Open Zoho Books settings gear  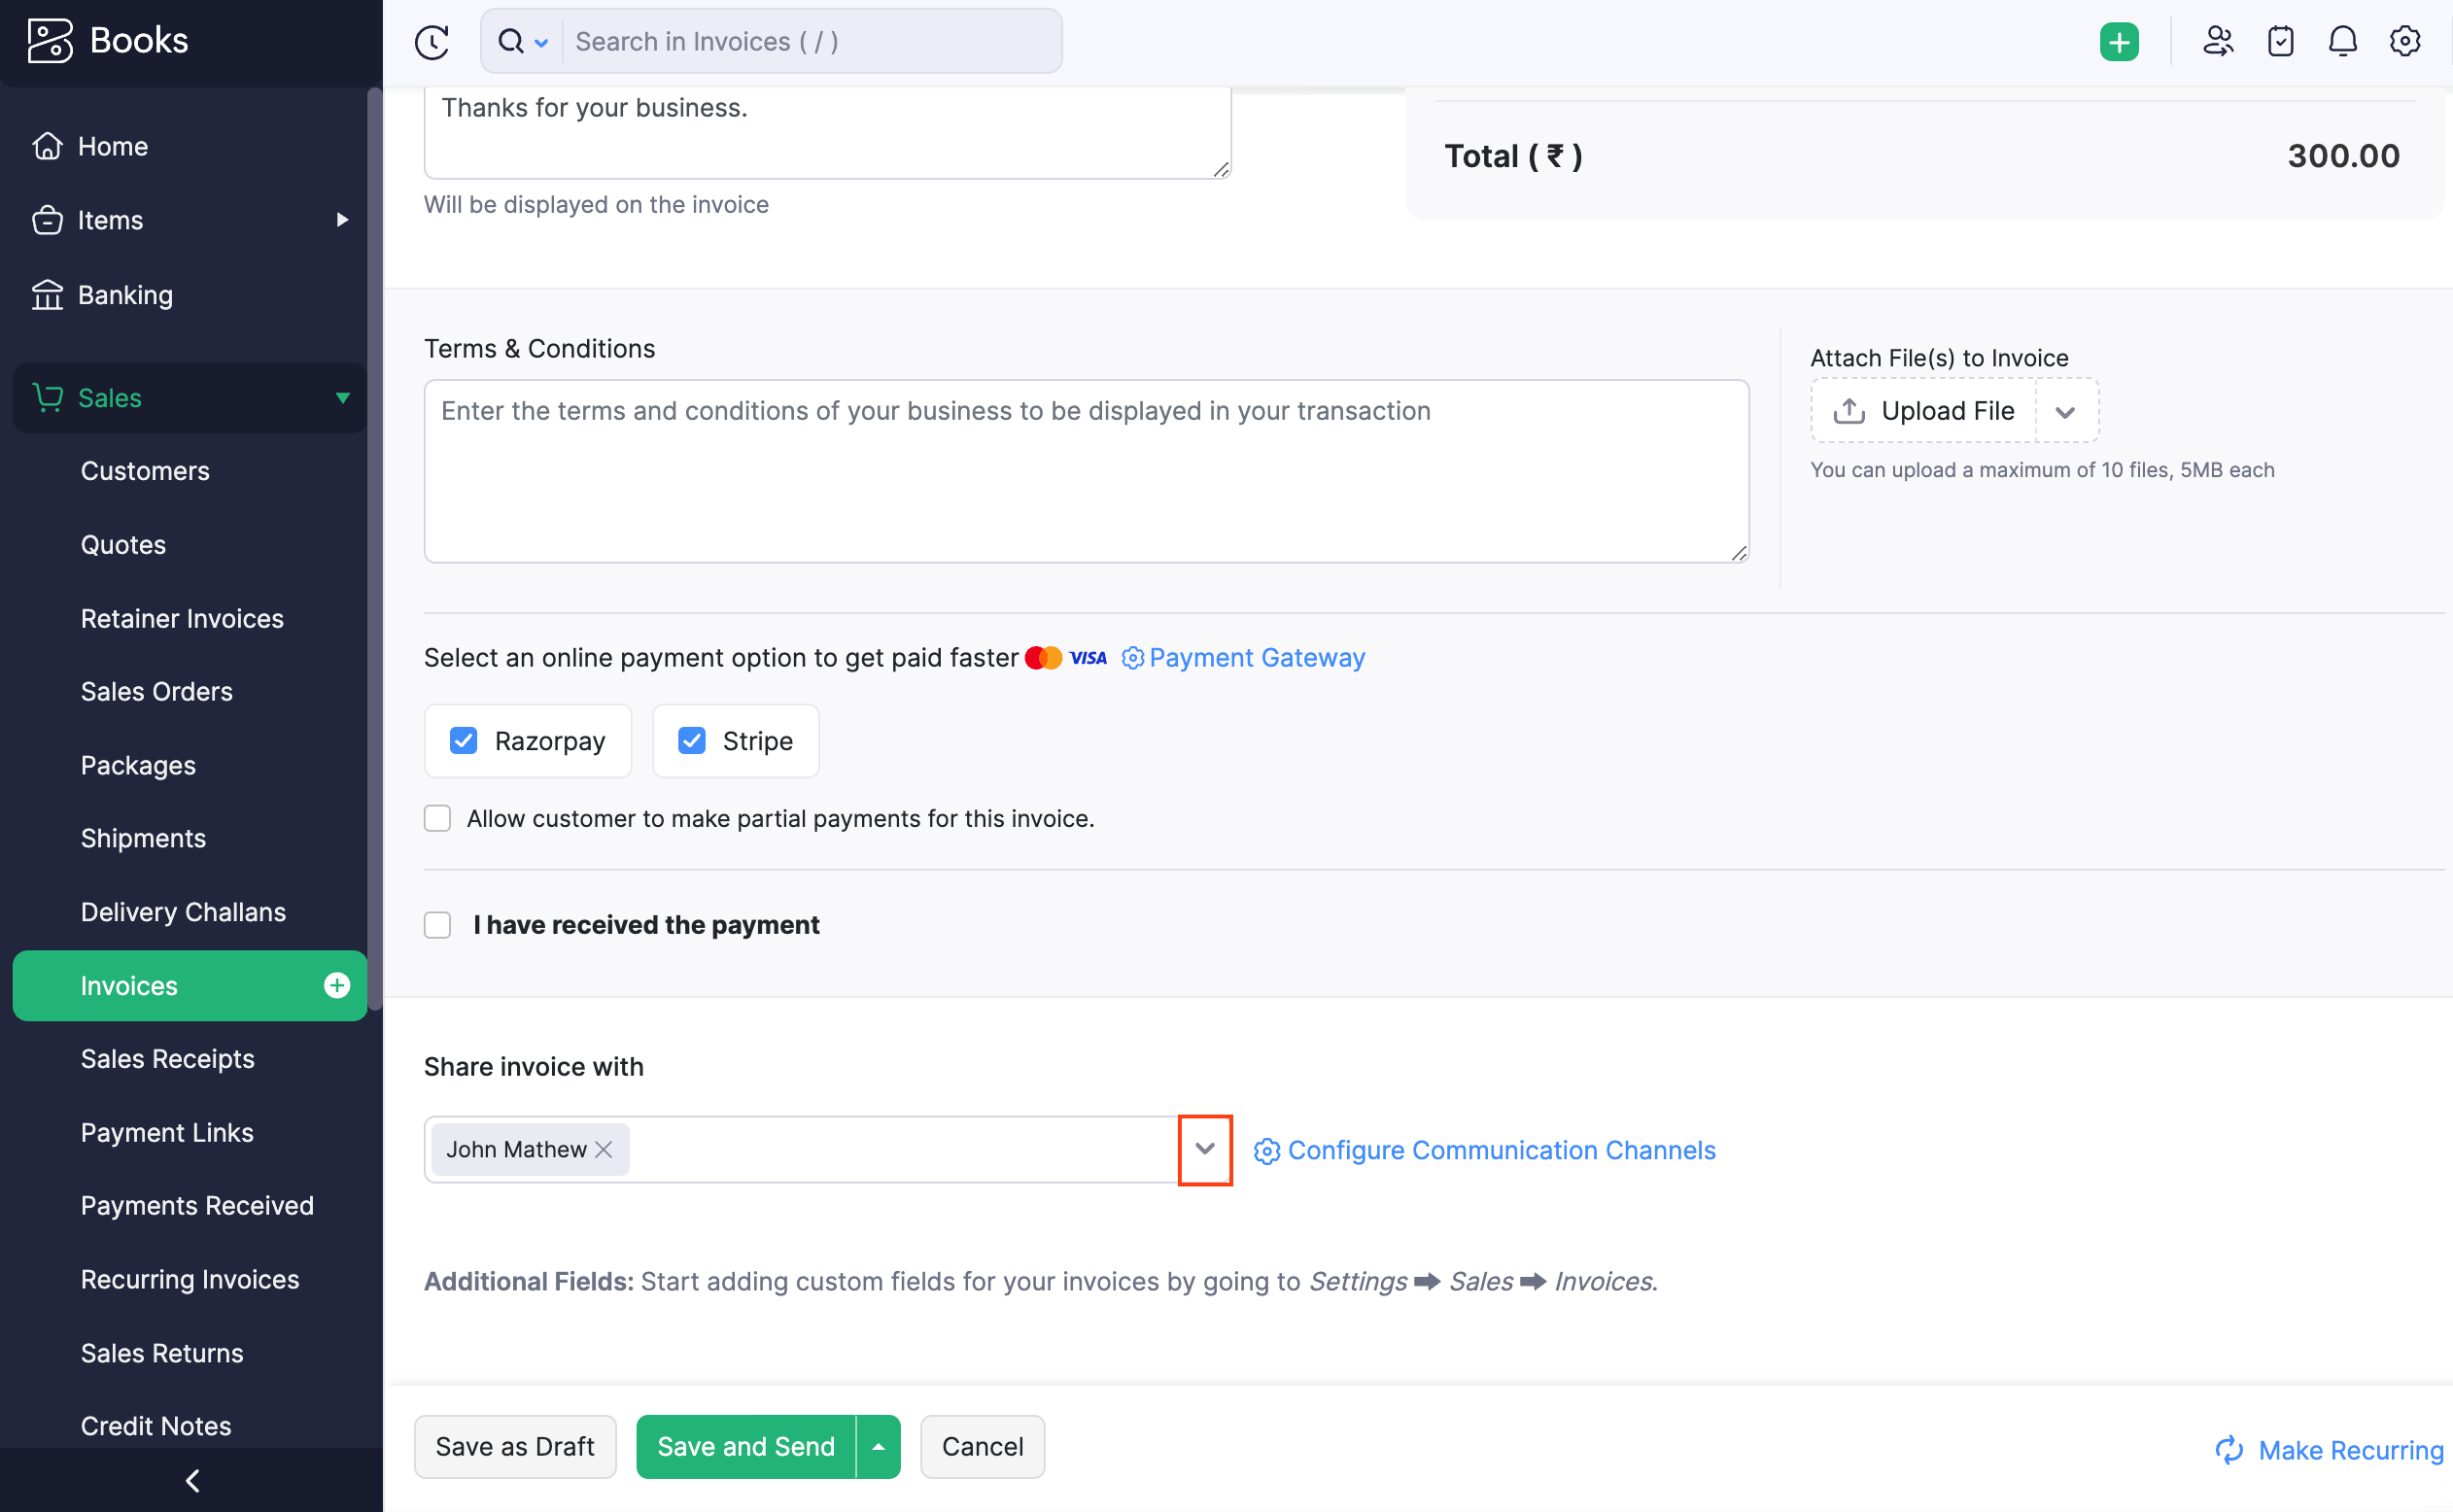pyautogui.click(x=2405, y=41)
